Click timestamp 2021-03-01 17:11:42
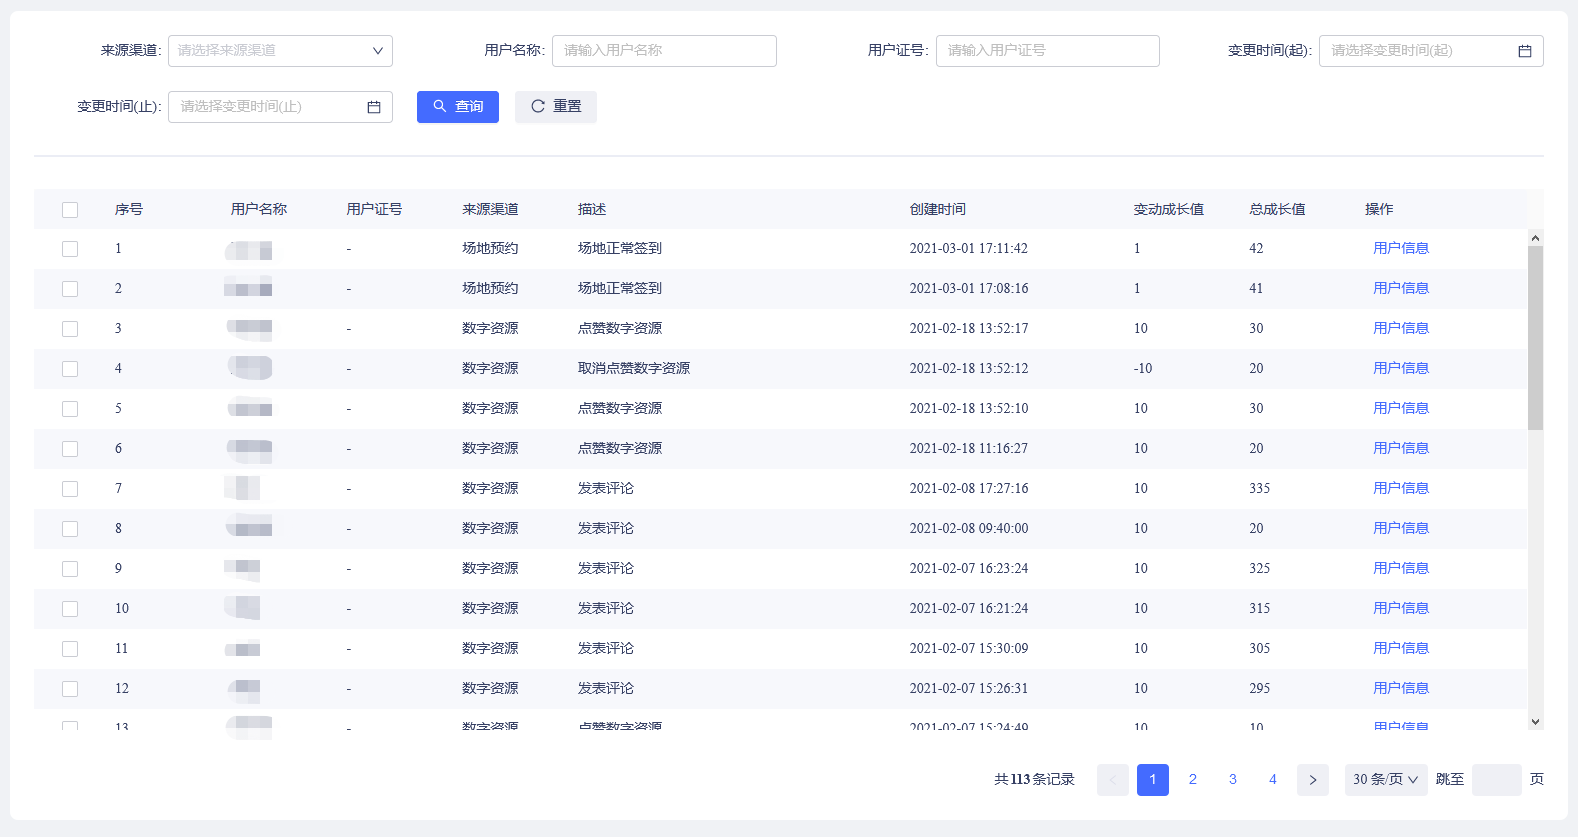Screen dimensions: 1578x837 point(969,249)
